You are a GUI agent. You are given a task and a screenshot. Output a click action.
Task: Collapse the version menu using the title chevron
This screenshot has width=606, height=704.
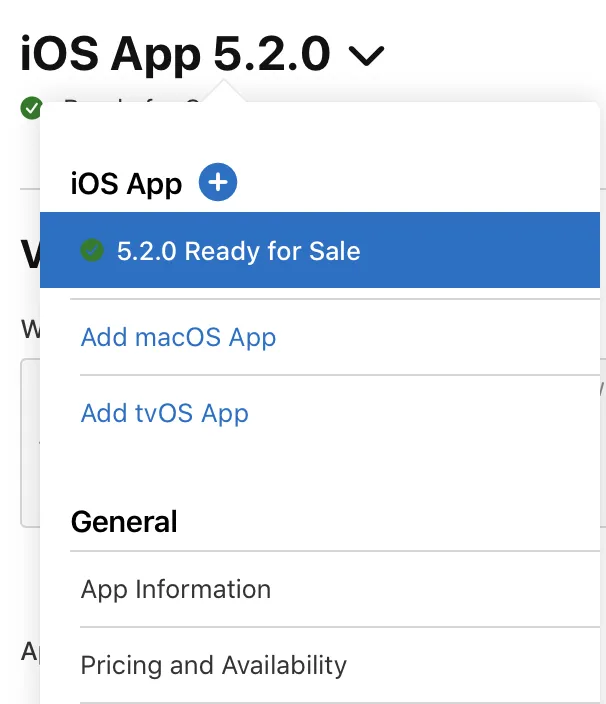click(x=367, y=57)
